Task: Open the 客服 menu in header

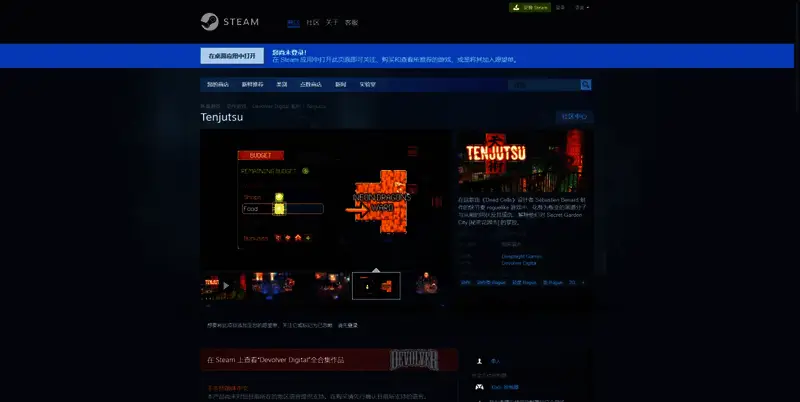Action: click(351, 22)
